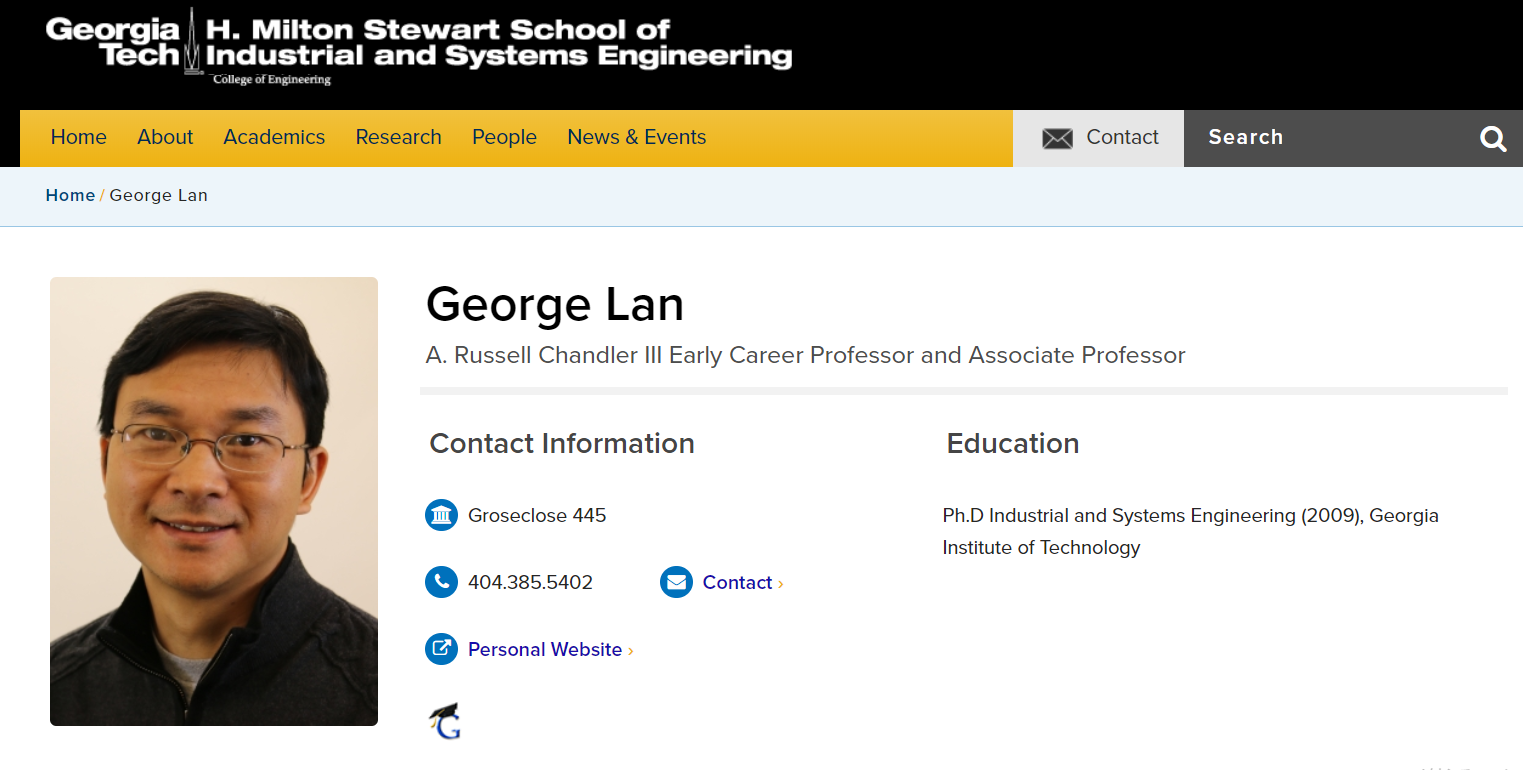
Task: Click the external link icon beside Personal Website
Action: click(441, 649)
